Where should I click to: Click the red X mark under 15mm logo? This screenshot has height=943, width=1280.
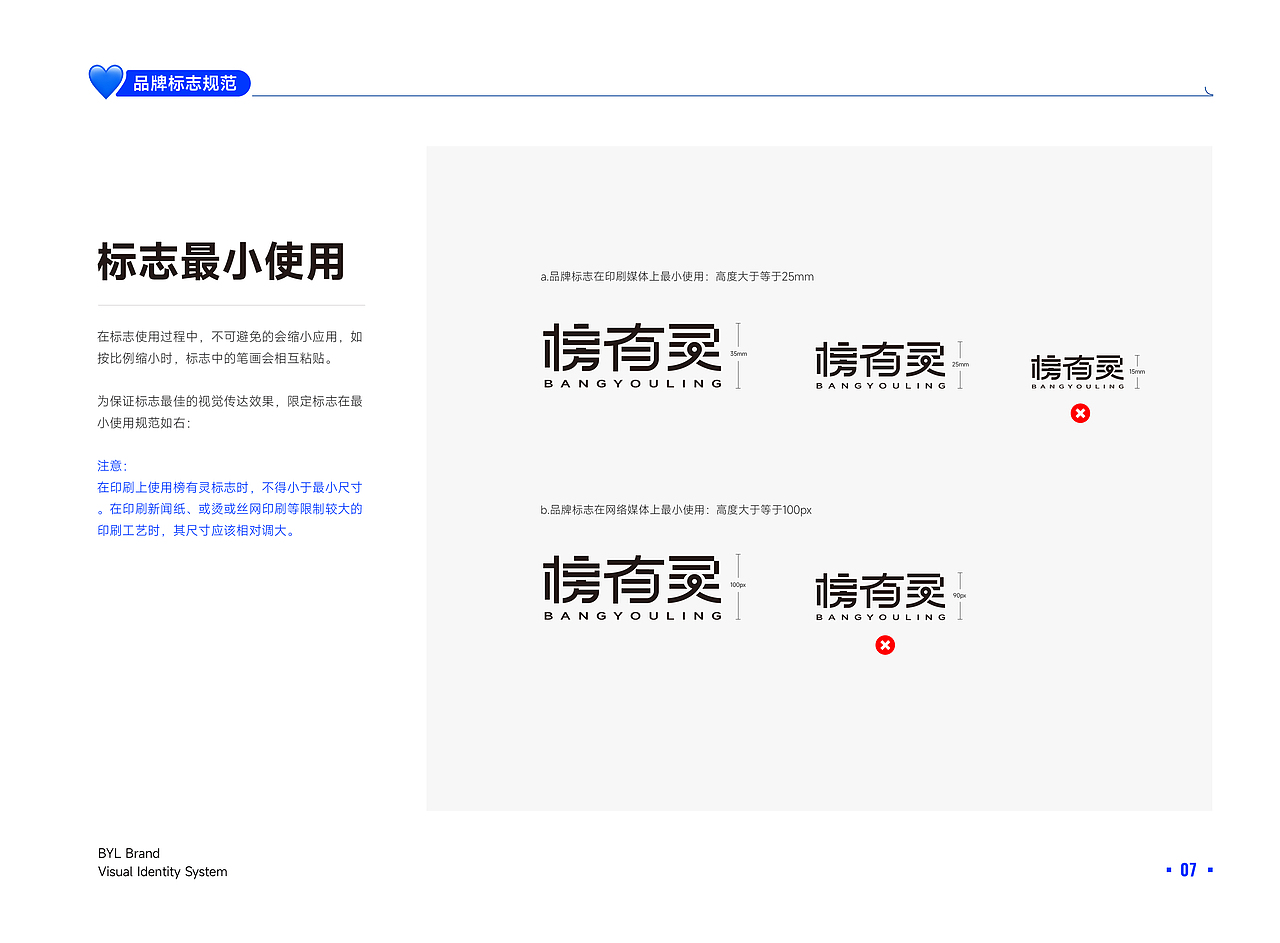[x=1080, y=412]
